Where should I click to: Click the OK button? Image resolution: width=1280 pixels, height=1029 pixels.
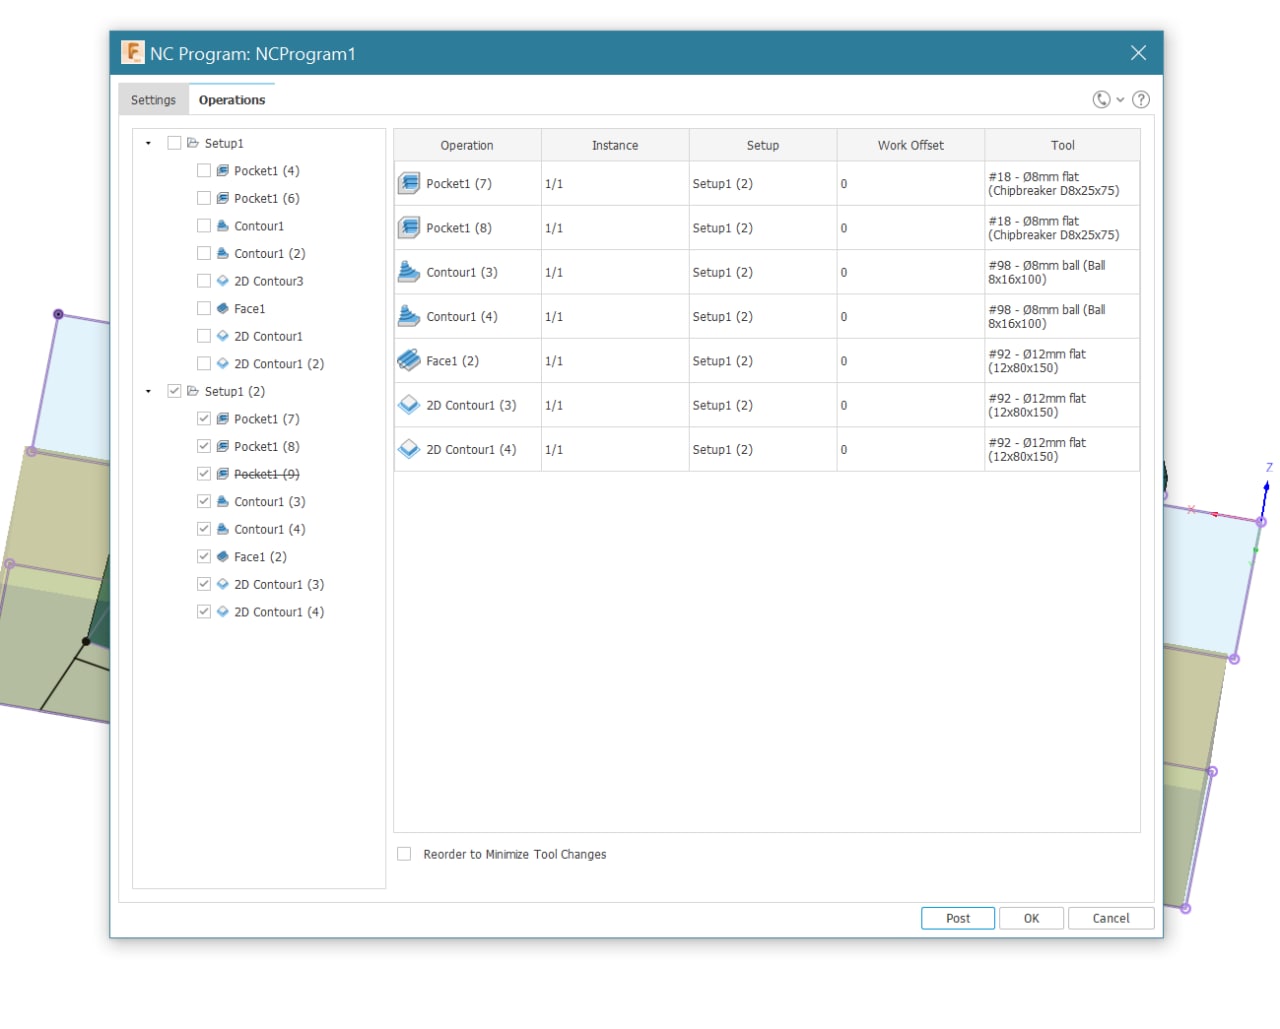click(1032, 918)
